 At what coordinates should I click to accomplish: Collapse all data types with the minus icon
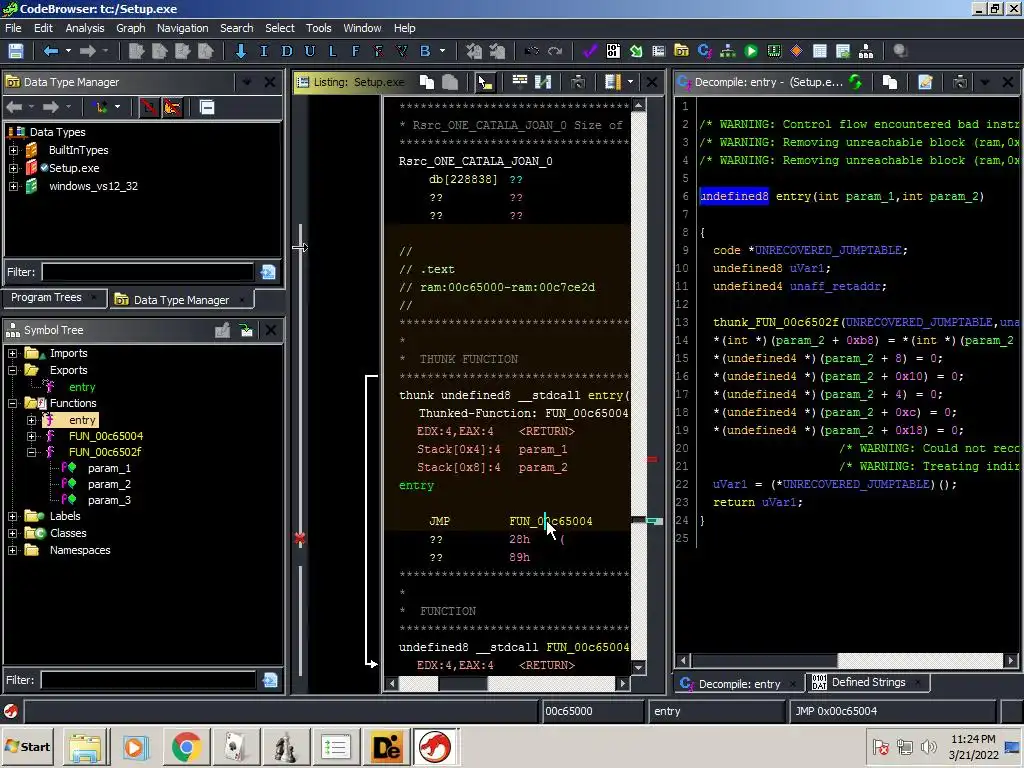[x=207, y=107]
